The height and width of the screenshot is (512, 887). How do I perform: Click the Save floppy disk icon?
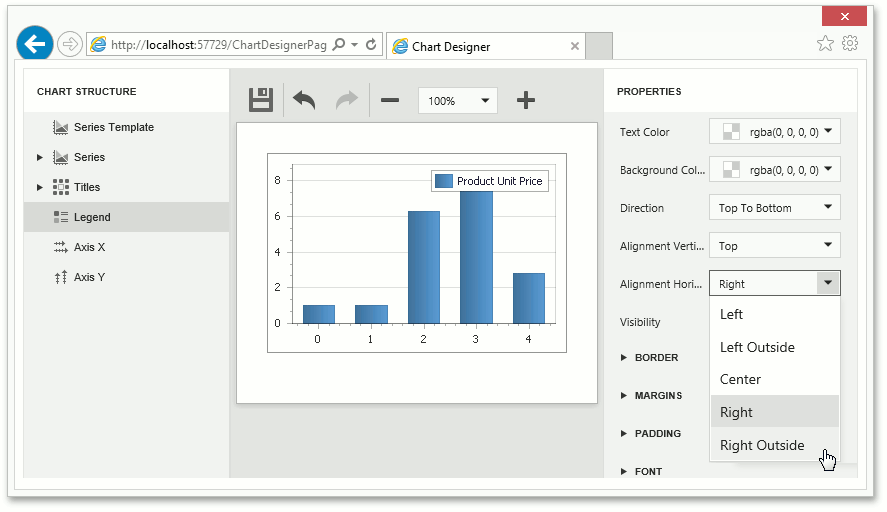[261, 100]
